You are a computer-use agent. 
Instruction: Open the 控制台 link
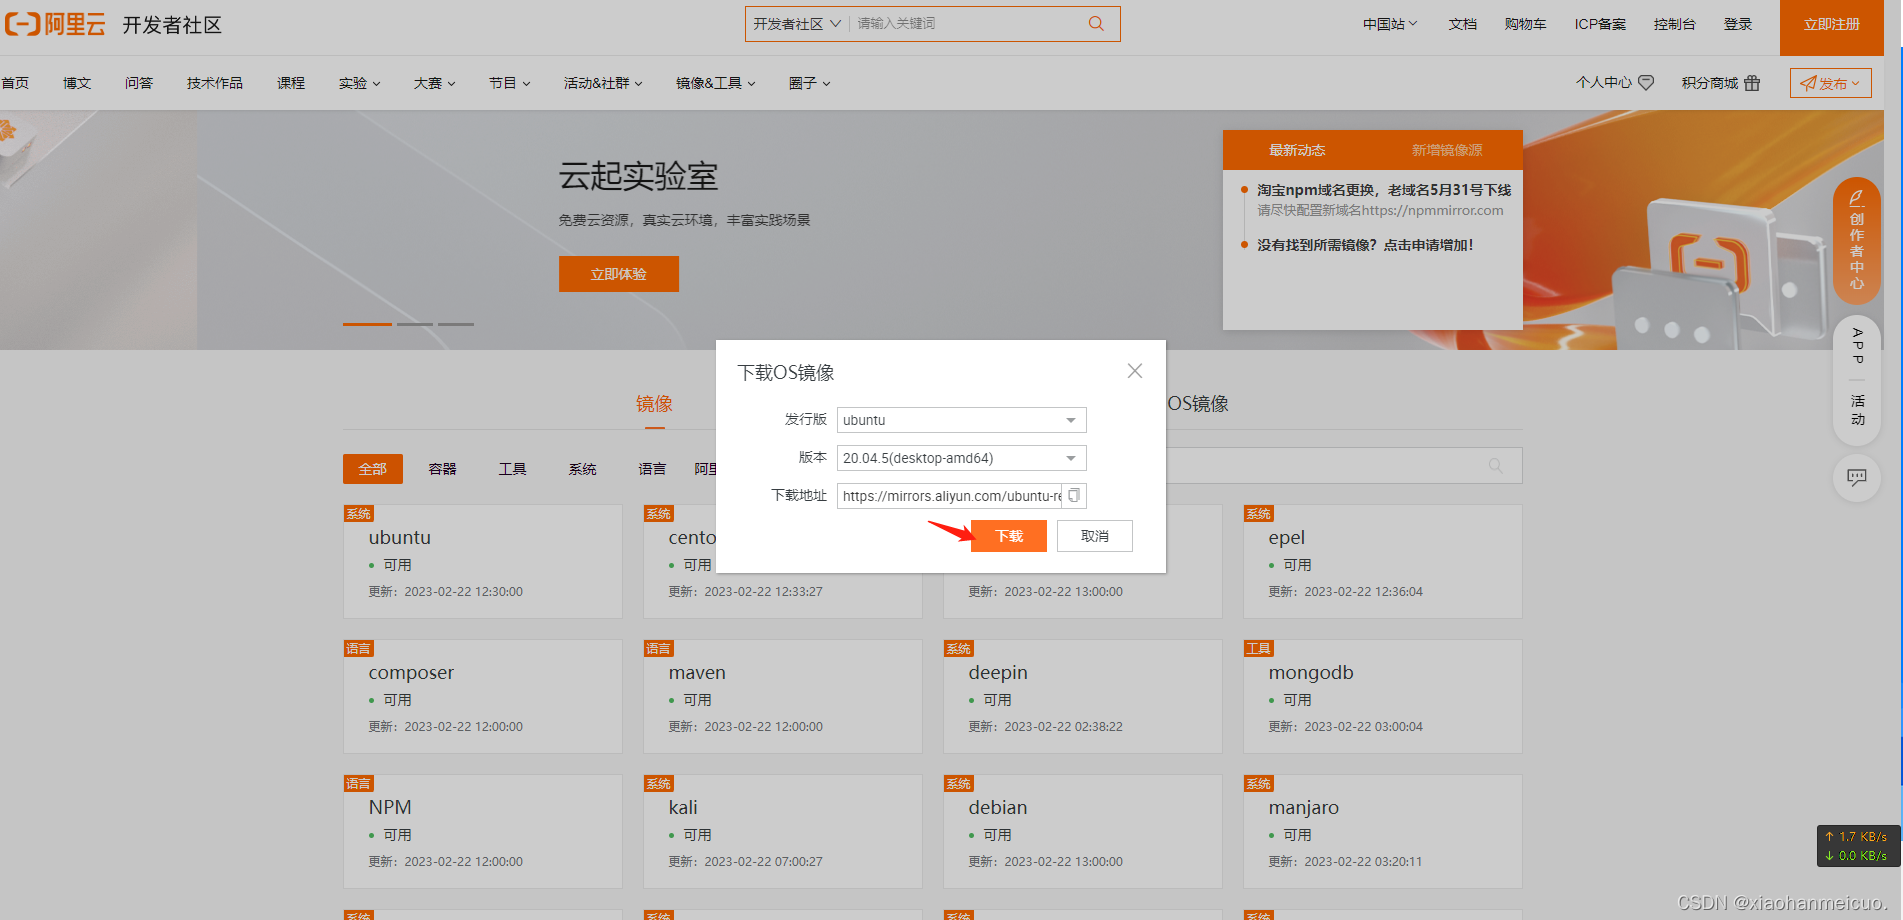coord(1674,24)
